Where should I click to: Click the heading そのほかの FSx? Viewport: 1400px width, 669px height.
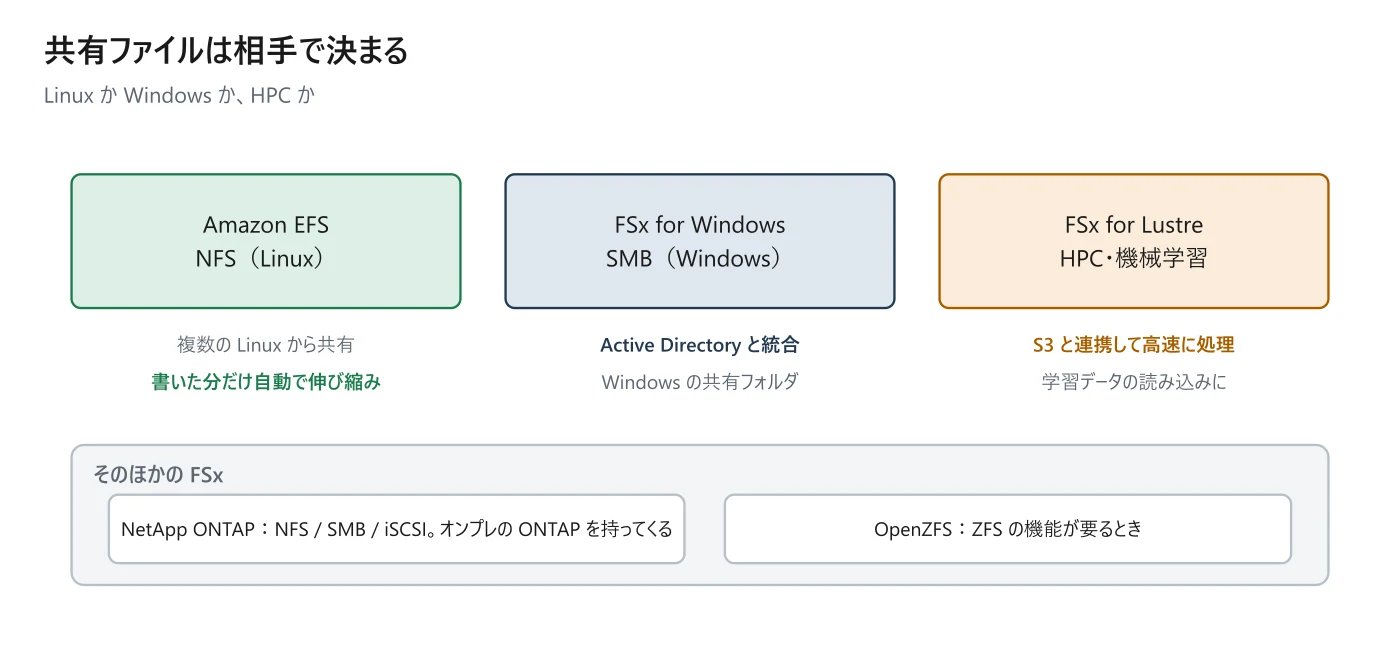(158, 475)
